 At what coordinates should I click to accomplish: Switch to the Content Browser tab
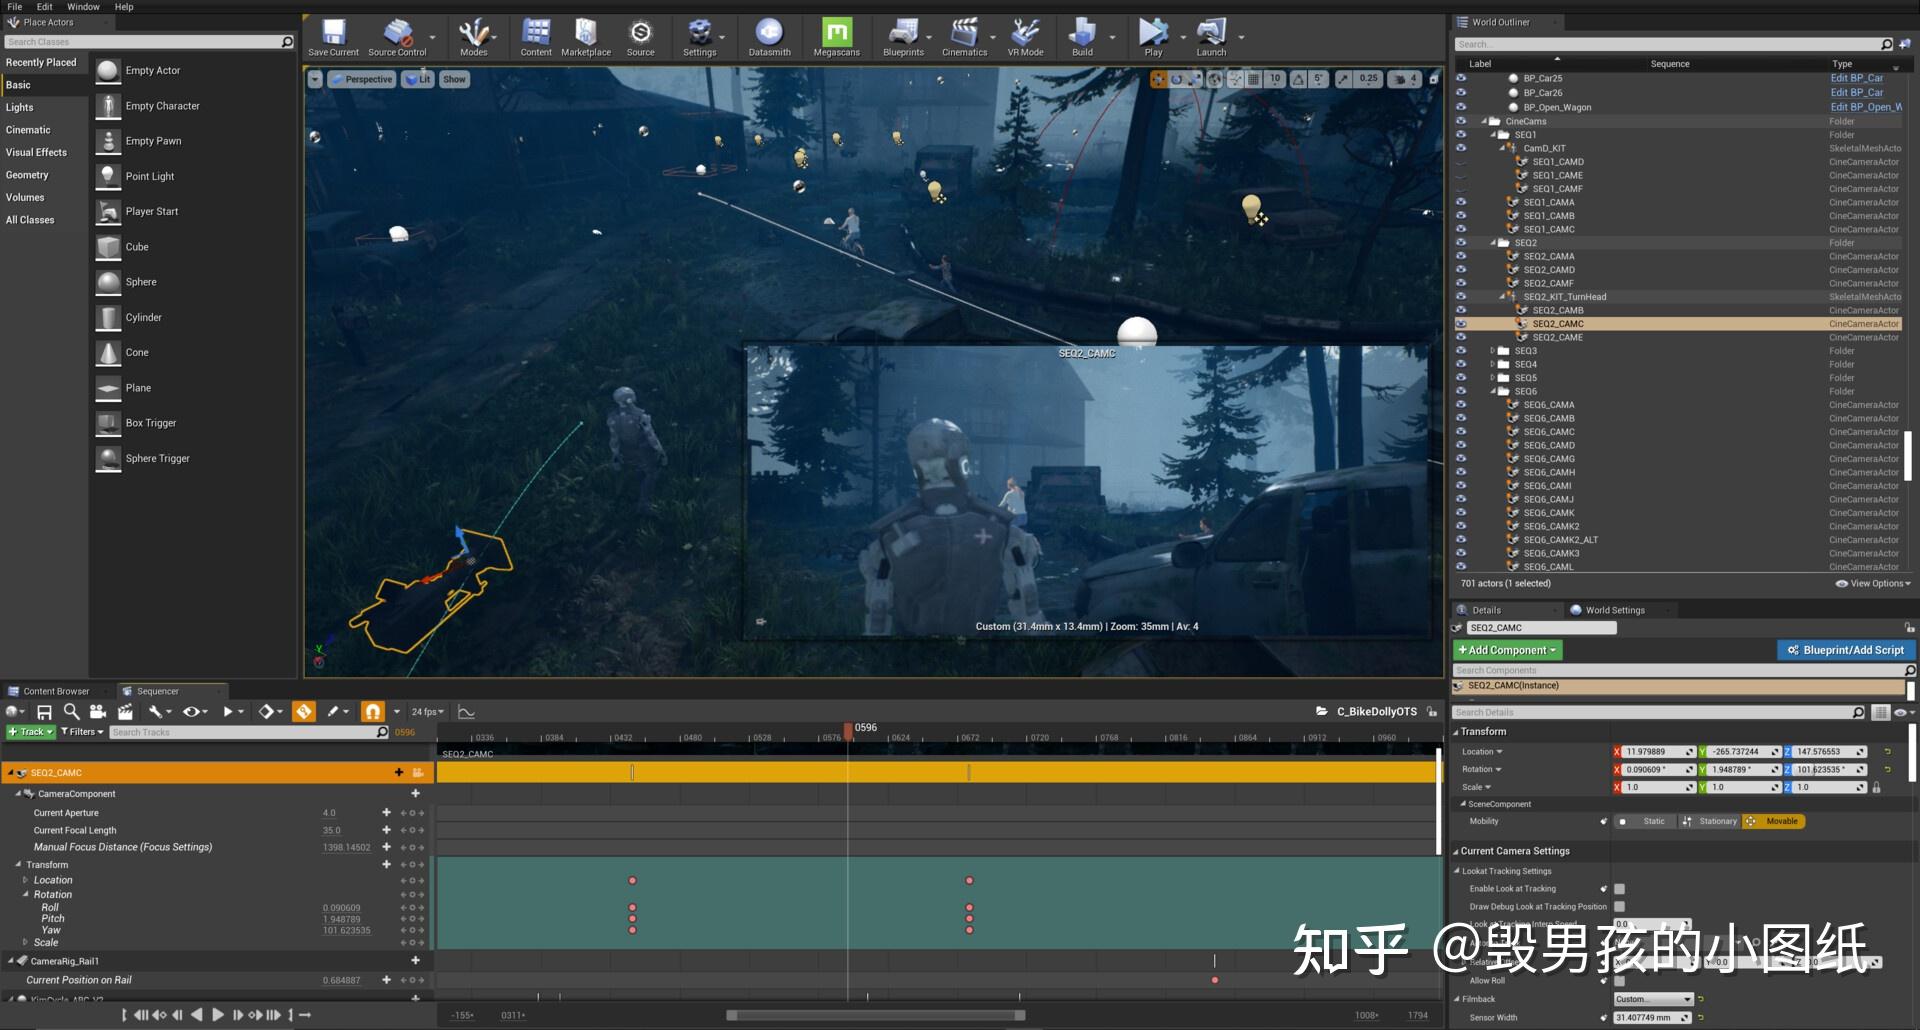coord(56,691)
